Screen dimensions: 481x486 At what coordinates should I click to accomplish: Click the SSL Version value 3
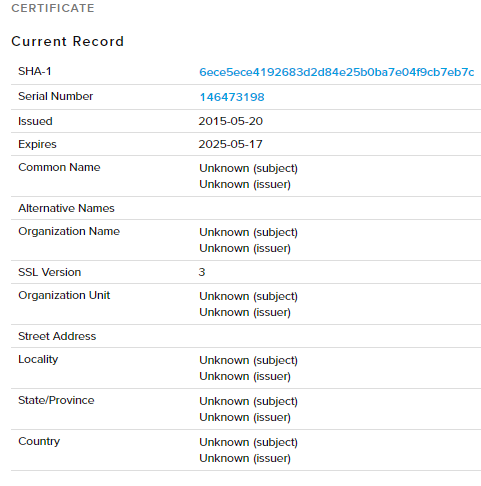click(x=202, y=272)
